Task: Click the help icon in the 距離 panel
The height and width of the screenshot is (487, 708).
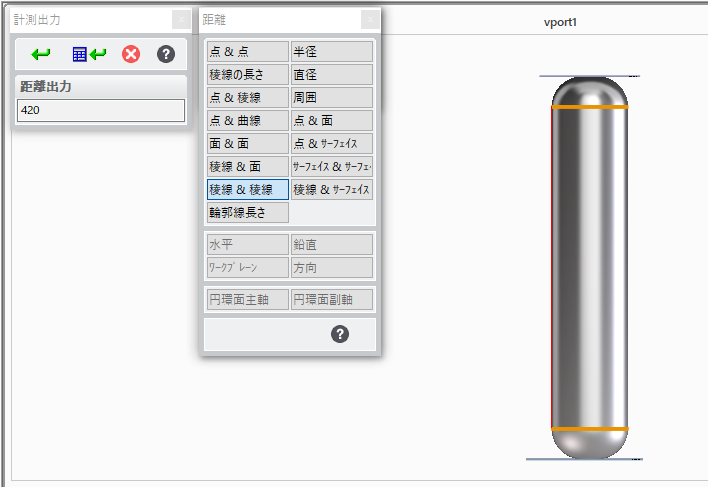Action: click(340, 334)
